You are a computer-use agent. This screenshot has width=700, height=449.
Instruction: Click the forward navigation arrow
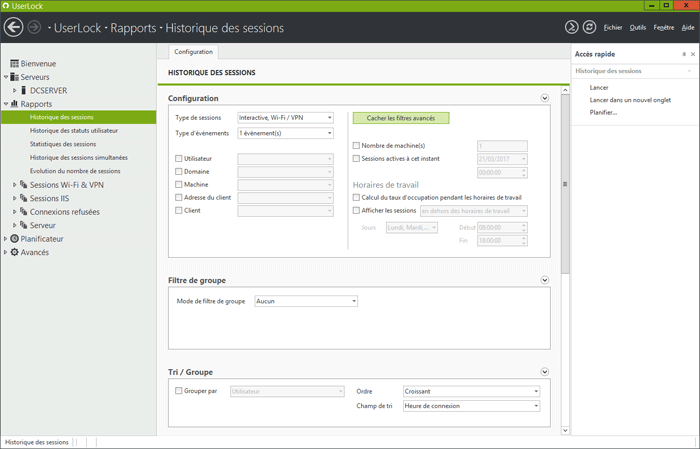tap(34, 27)
